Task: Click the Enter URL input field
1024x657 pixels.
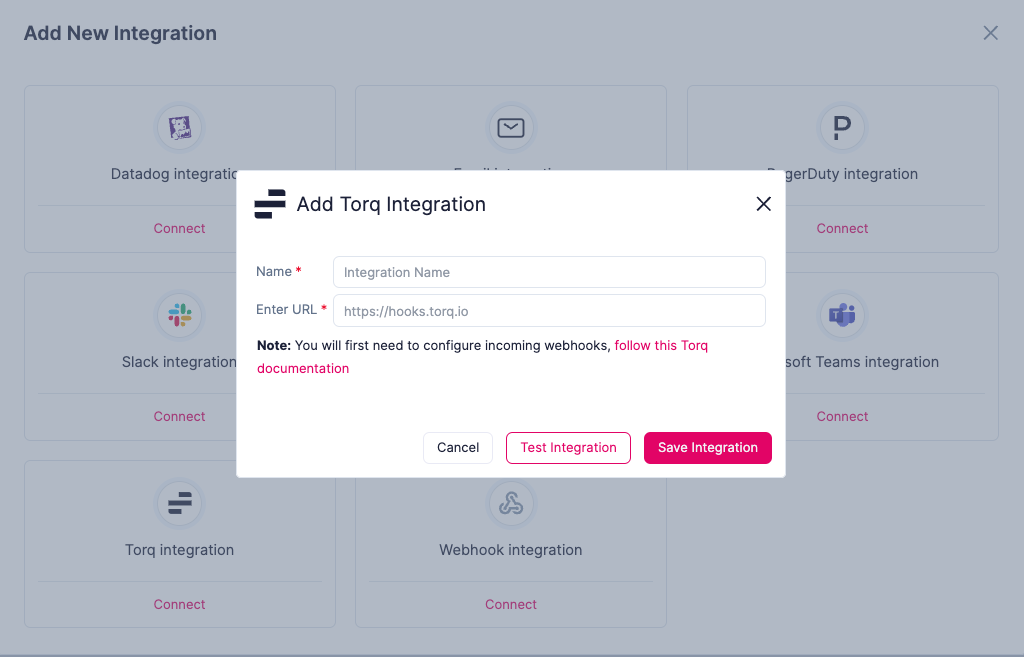Action: click(x=549, y=311)
